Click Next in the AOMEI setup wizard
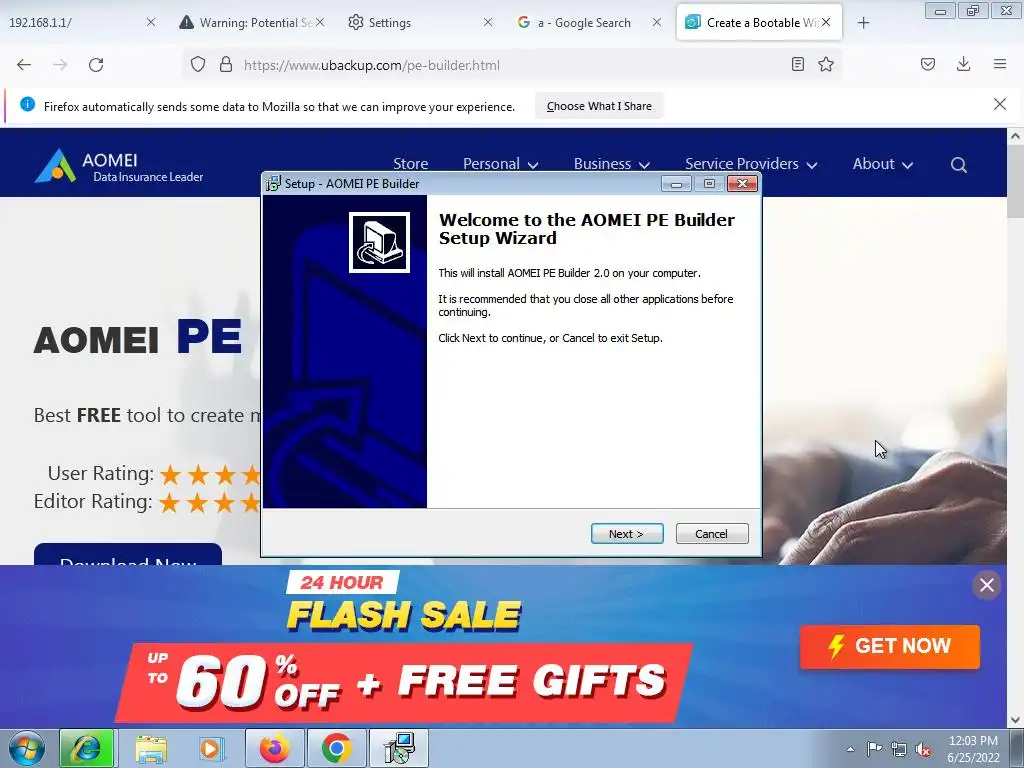Screen dimensions: 1024x768 (x=627, y=534)
